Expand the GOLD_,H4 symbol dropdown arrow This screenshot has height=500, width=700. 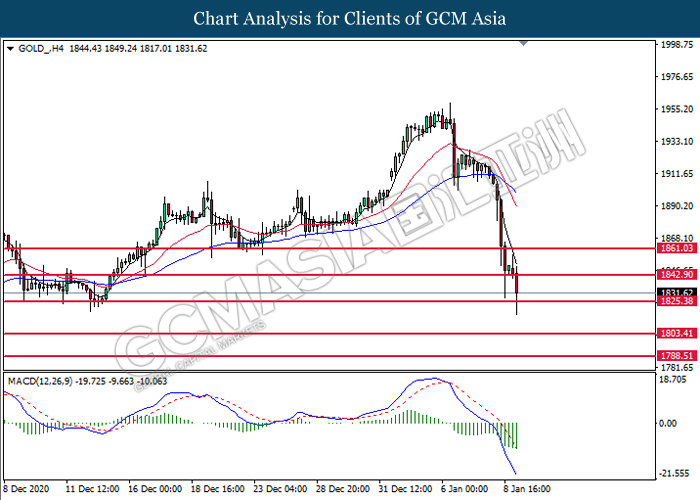click(10, 49)
